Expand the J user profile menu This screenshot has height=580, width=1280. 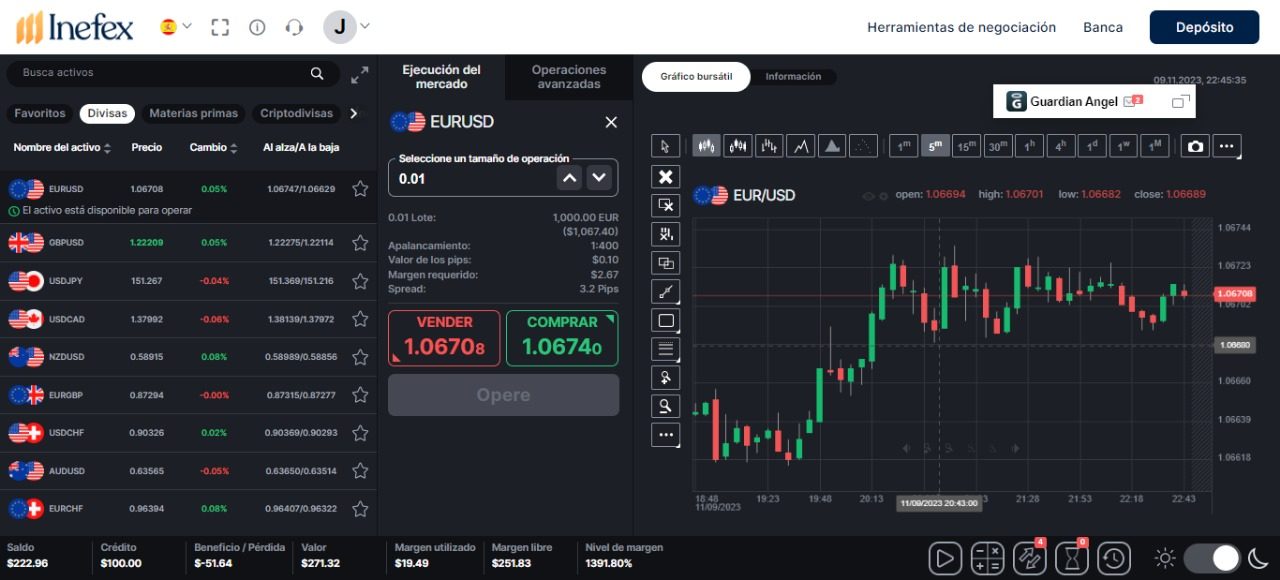pos(347,27)
